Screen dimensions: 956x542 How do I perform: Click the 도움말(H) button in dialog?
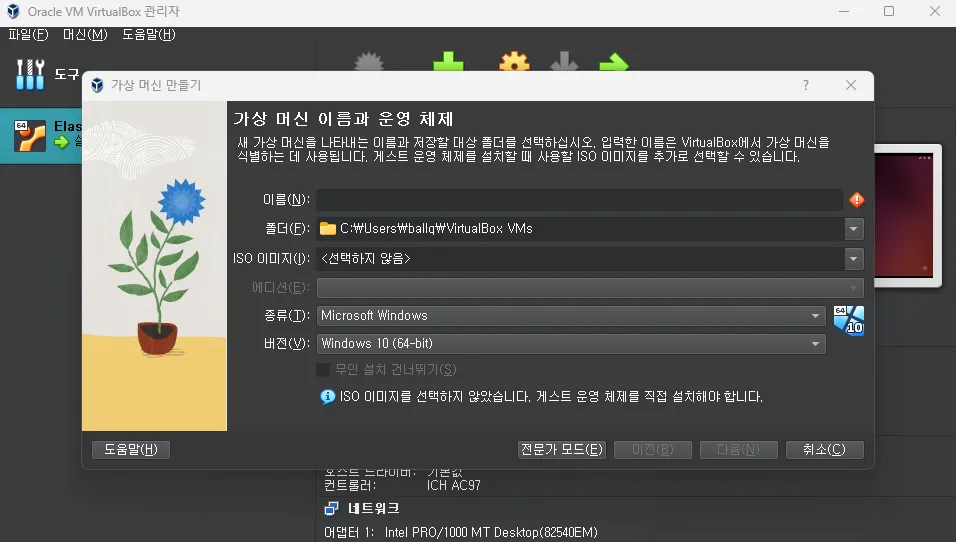tap(130, 449)
